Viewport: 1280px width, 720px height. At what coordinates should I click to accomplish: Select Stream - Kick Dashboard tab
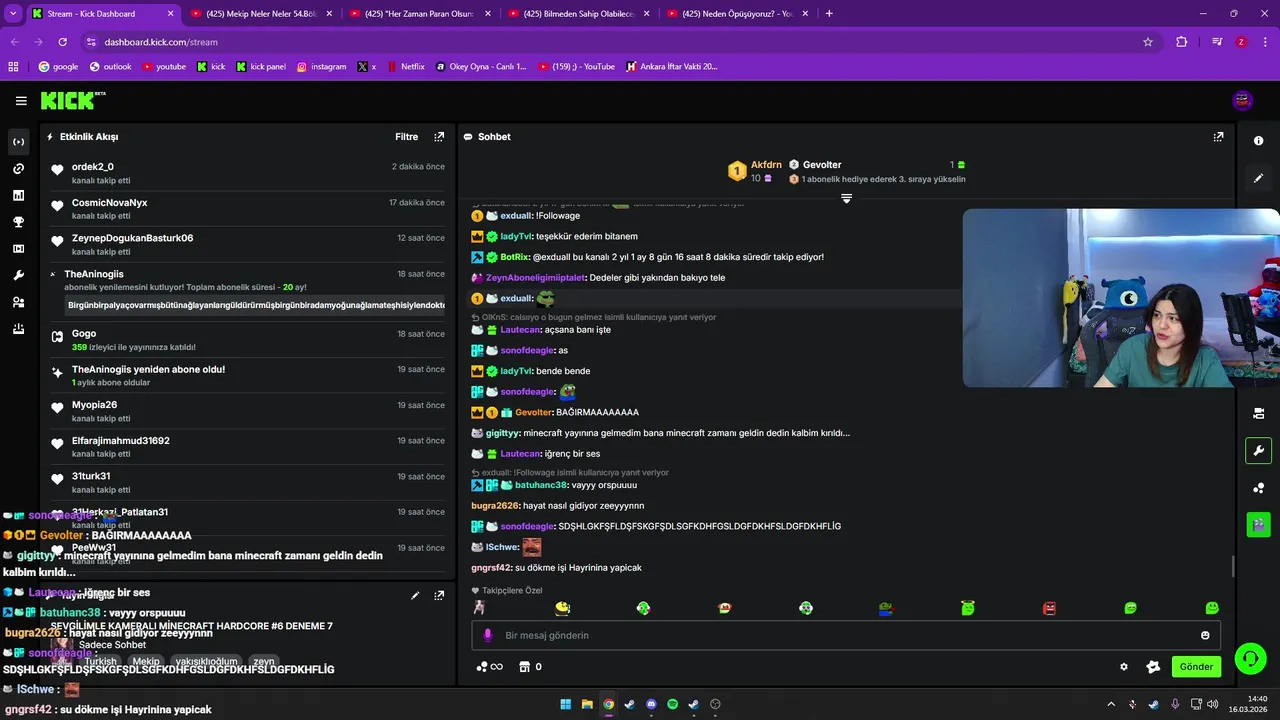point(101,14)
